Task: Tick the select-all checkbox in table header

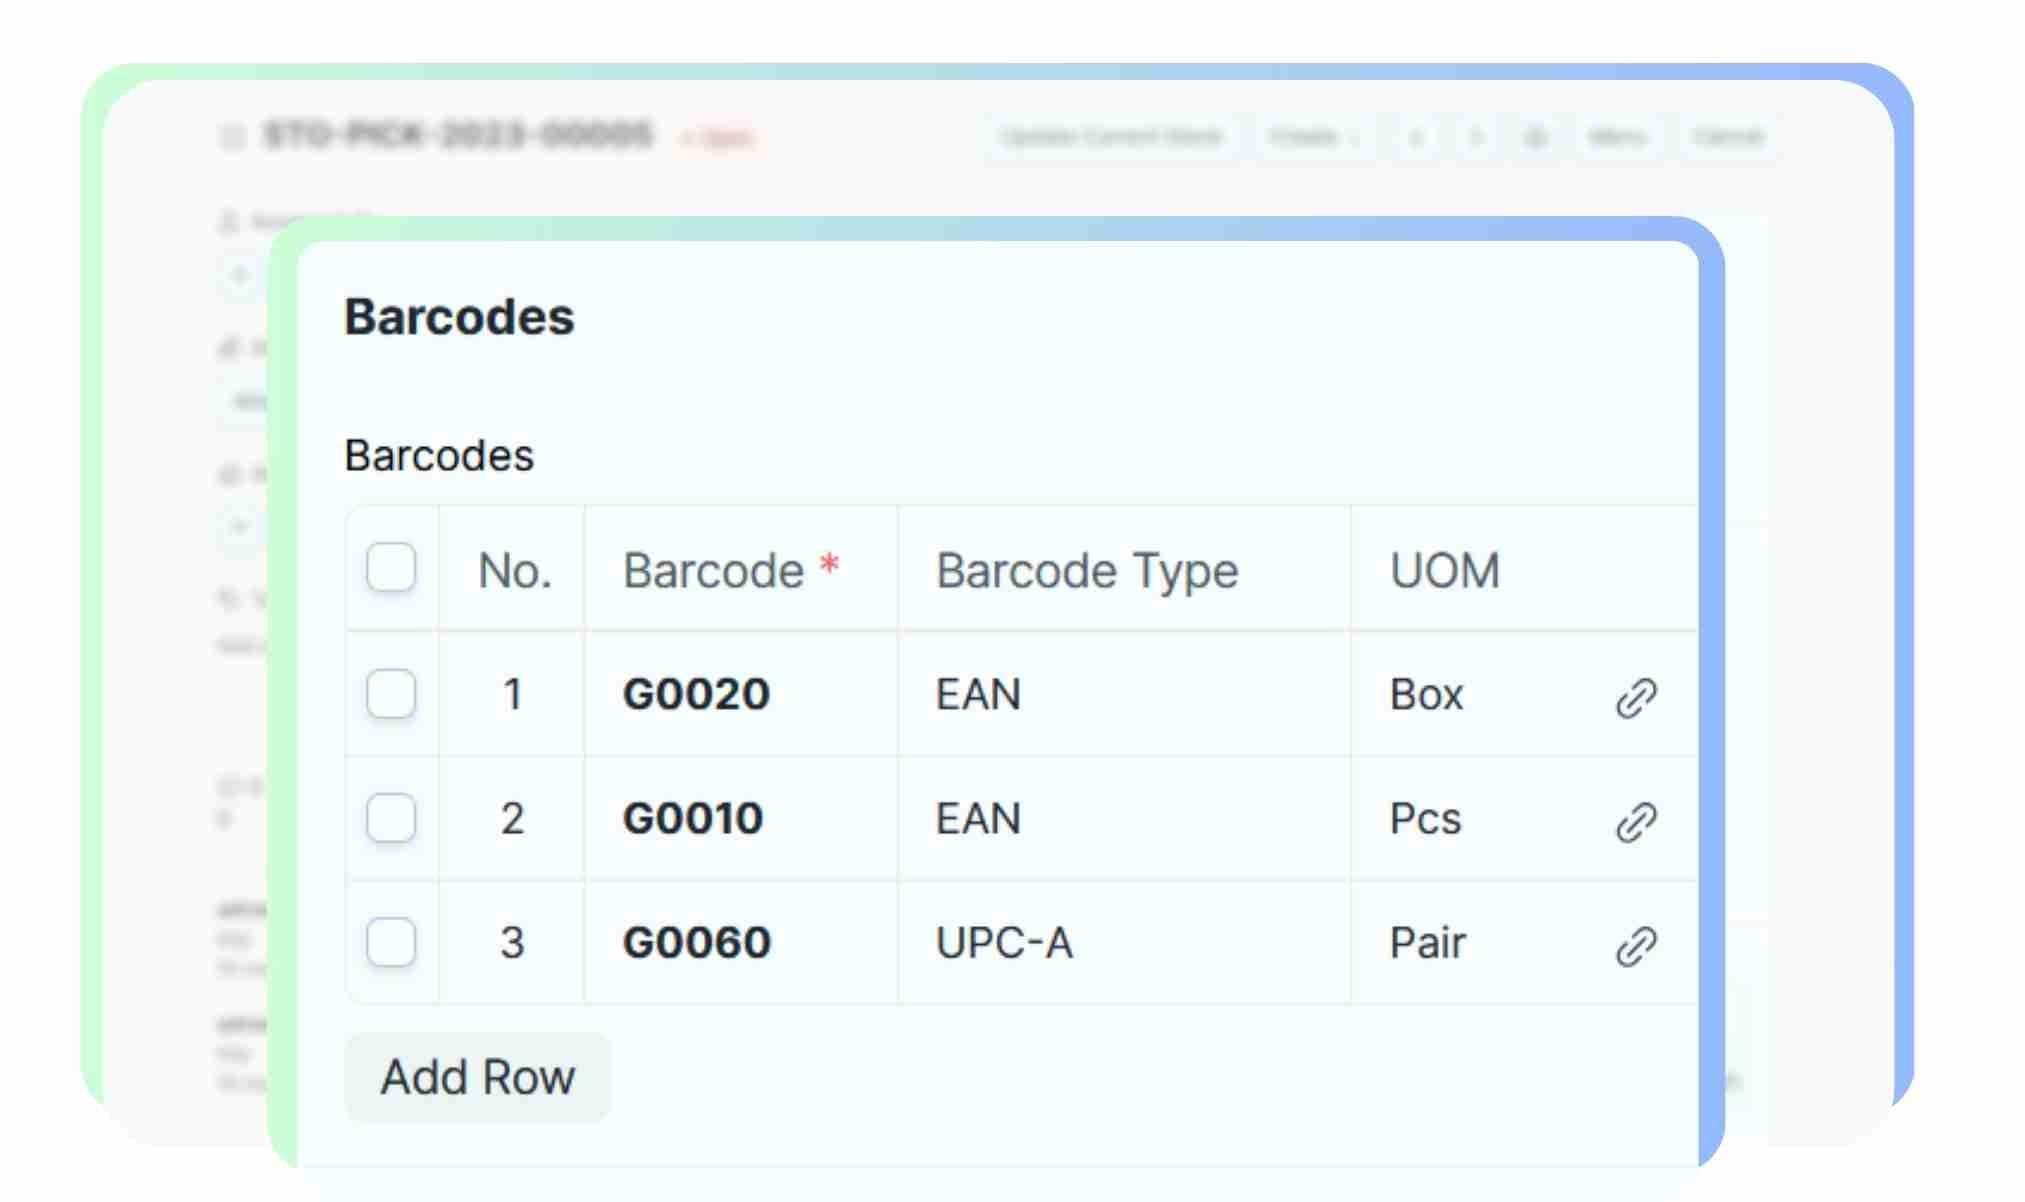Action: coord(391,568)
